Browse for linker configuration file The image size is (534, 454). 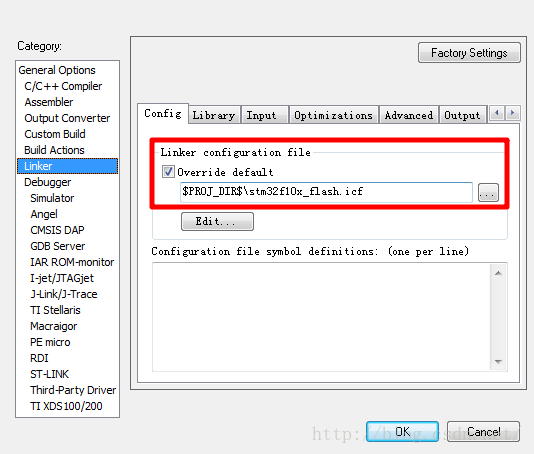pyautogui.click(x=488, y=193)
